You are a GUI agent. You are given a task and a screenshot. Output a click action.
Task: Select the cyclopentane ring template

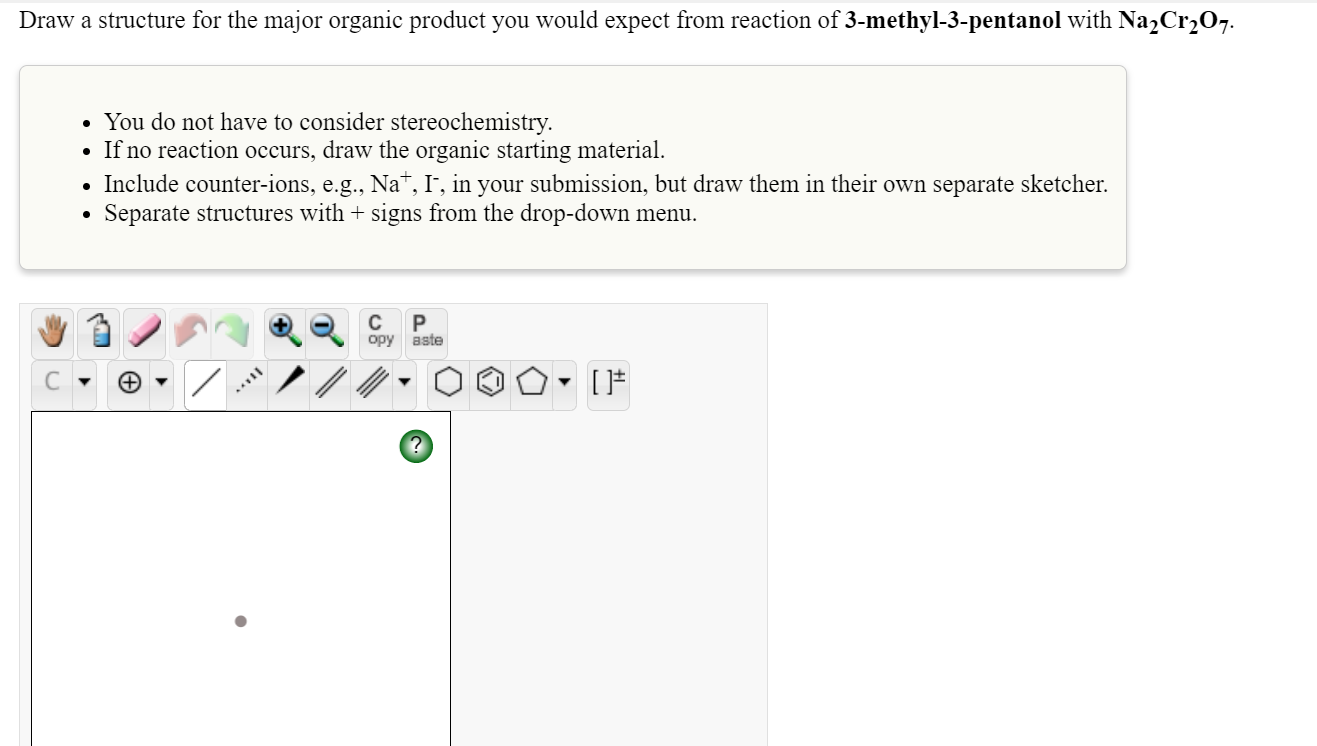pyautogui.click(x=531, y=383)
